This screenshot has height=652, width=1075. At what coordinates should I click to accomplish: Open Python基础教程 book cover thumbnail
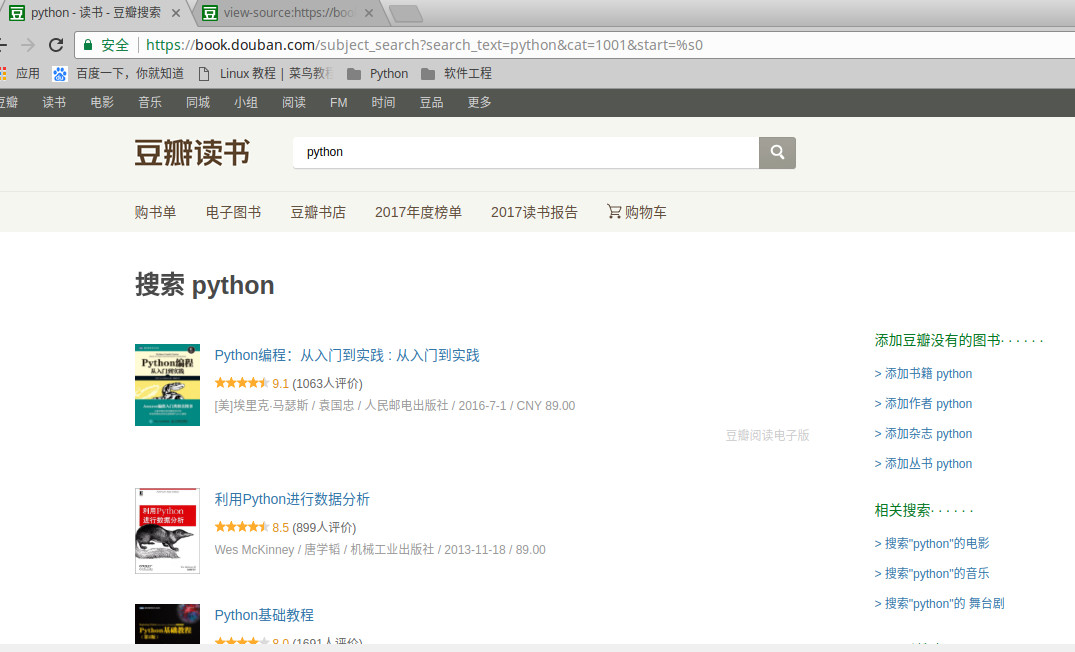(x=167, y=624)
